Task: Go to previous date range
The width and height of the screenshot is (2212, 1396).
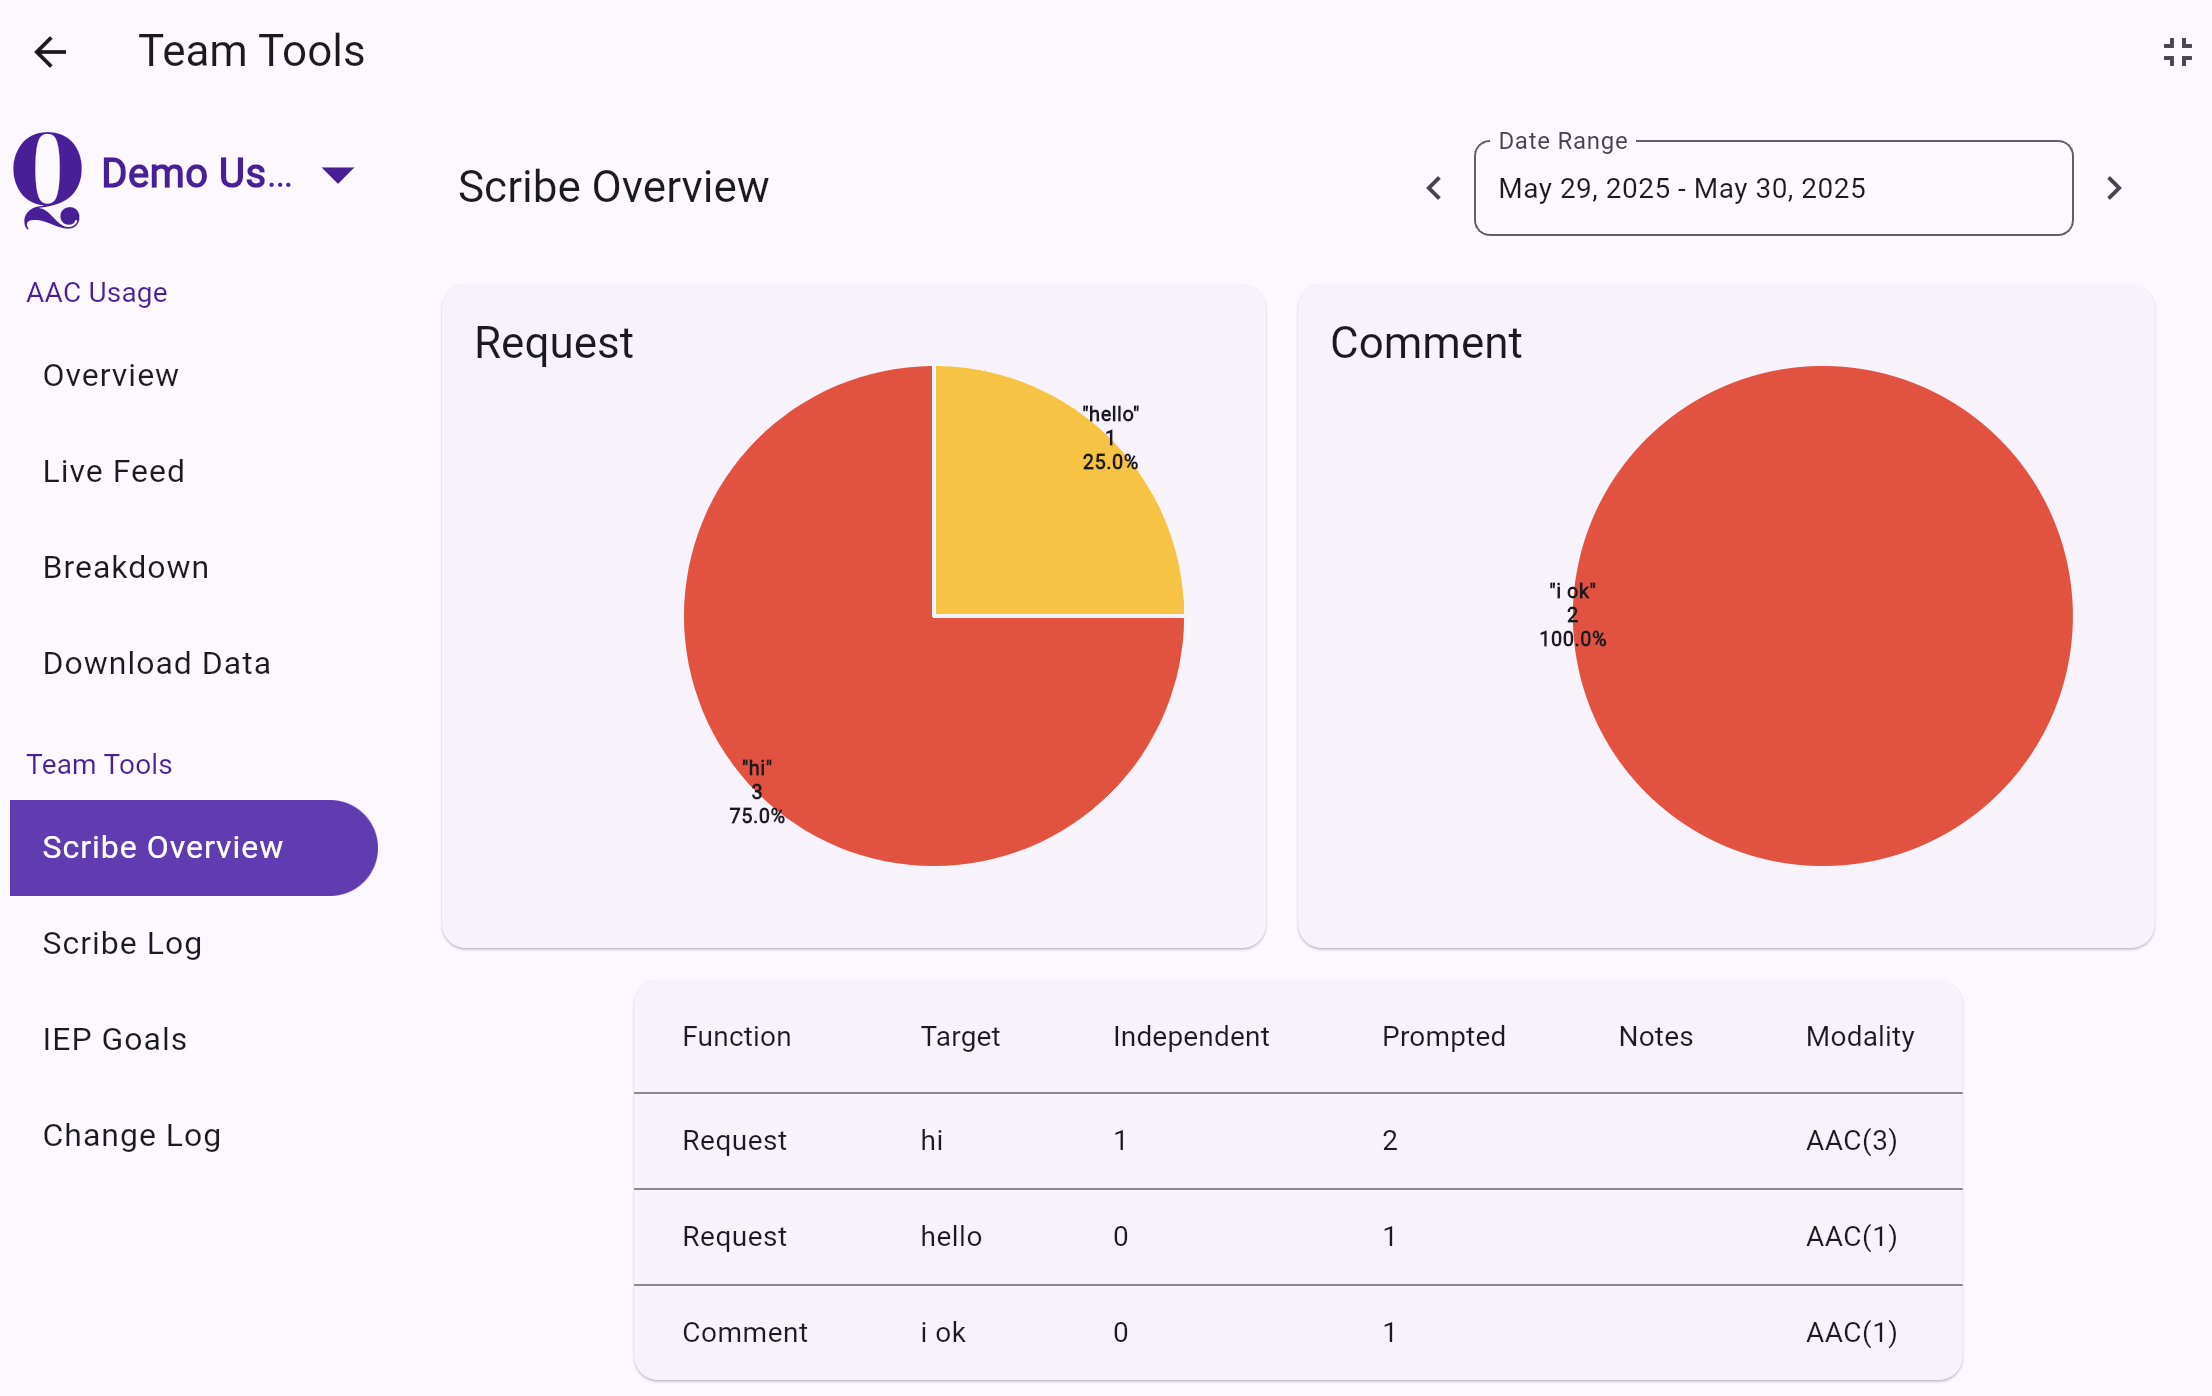Action: [x=1434, y=188]
